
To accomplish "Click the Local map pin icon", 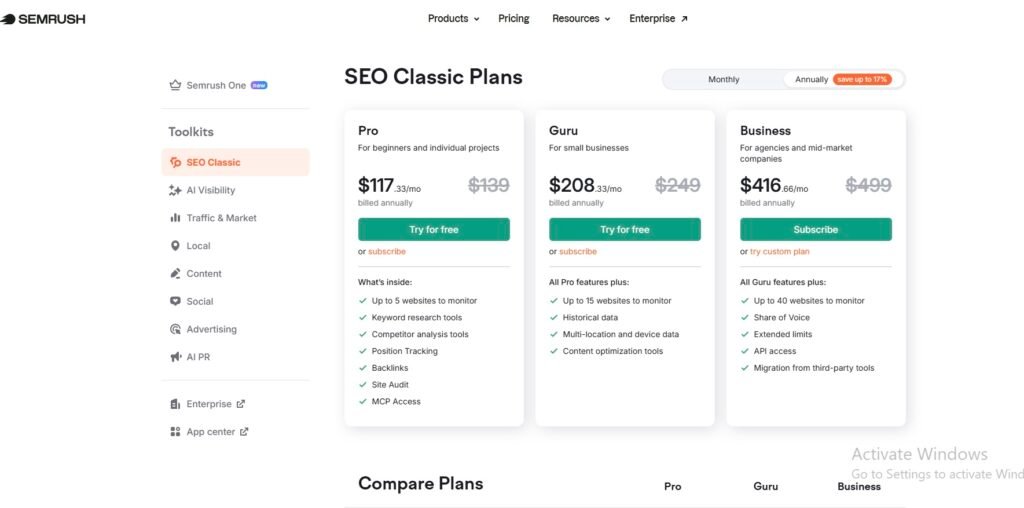I will tap(176, 246).
